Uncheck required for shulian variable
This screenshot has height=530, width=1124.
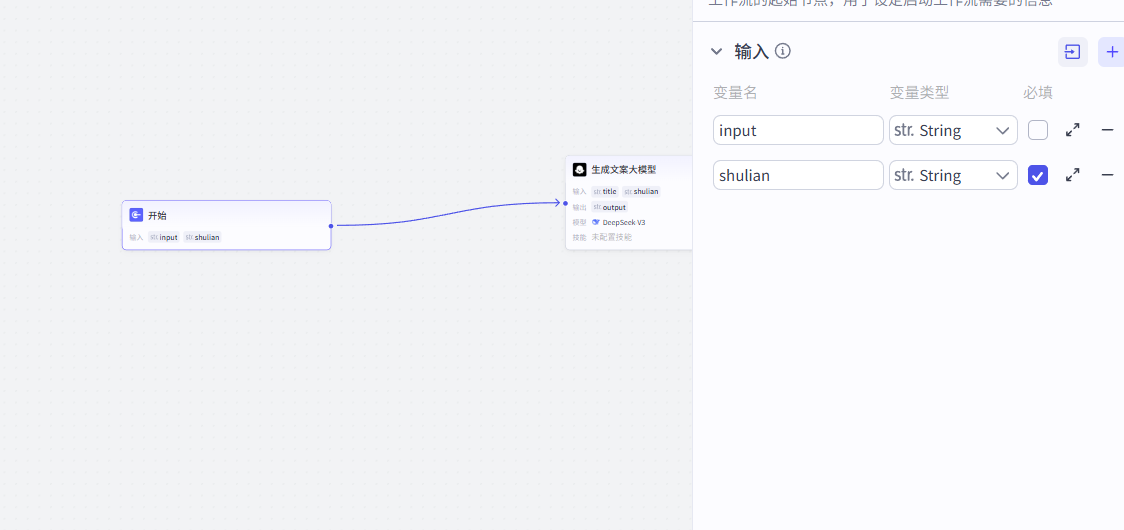pos(1038,175)
